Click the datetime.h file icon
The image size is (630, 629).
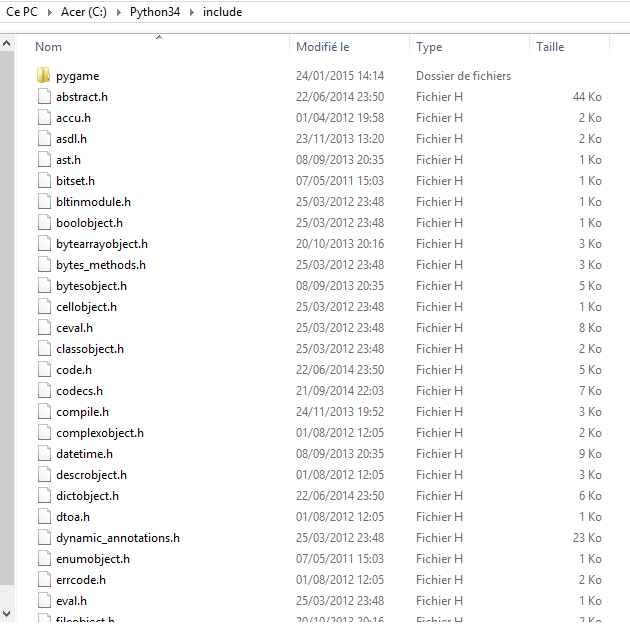43,454
